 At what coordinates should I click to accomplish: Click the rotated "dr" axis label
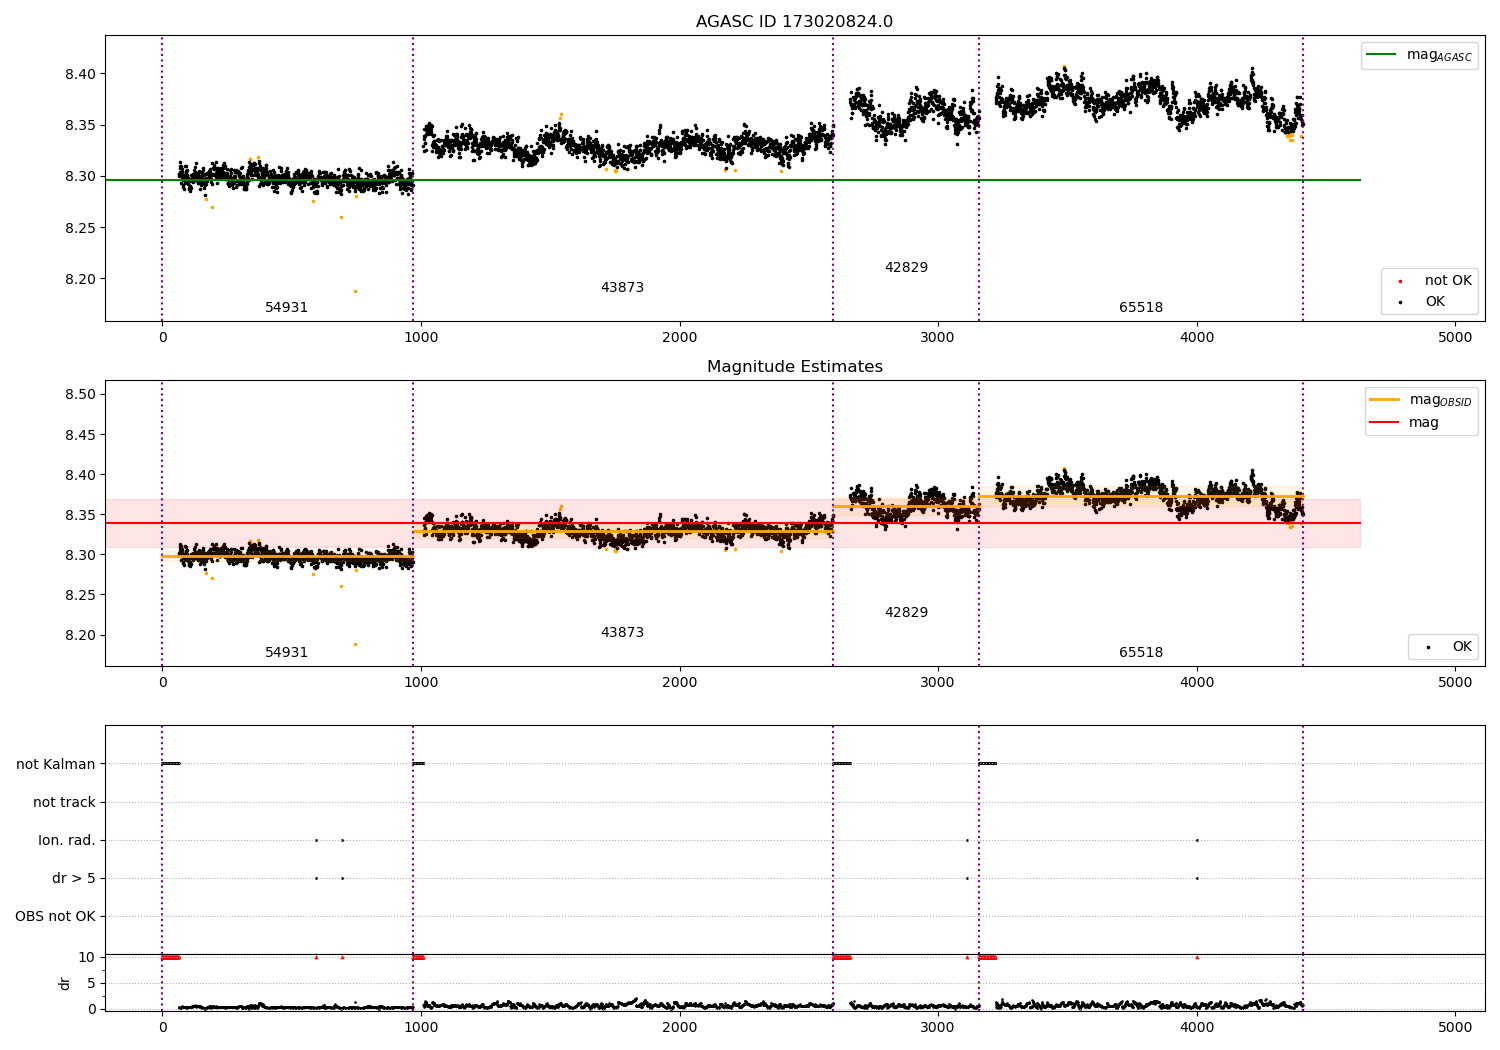[65, 983]
